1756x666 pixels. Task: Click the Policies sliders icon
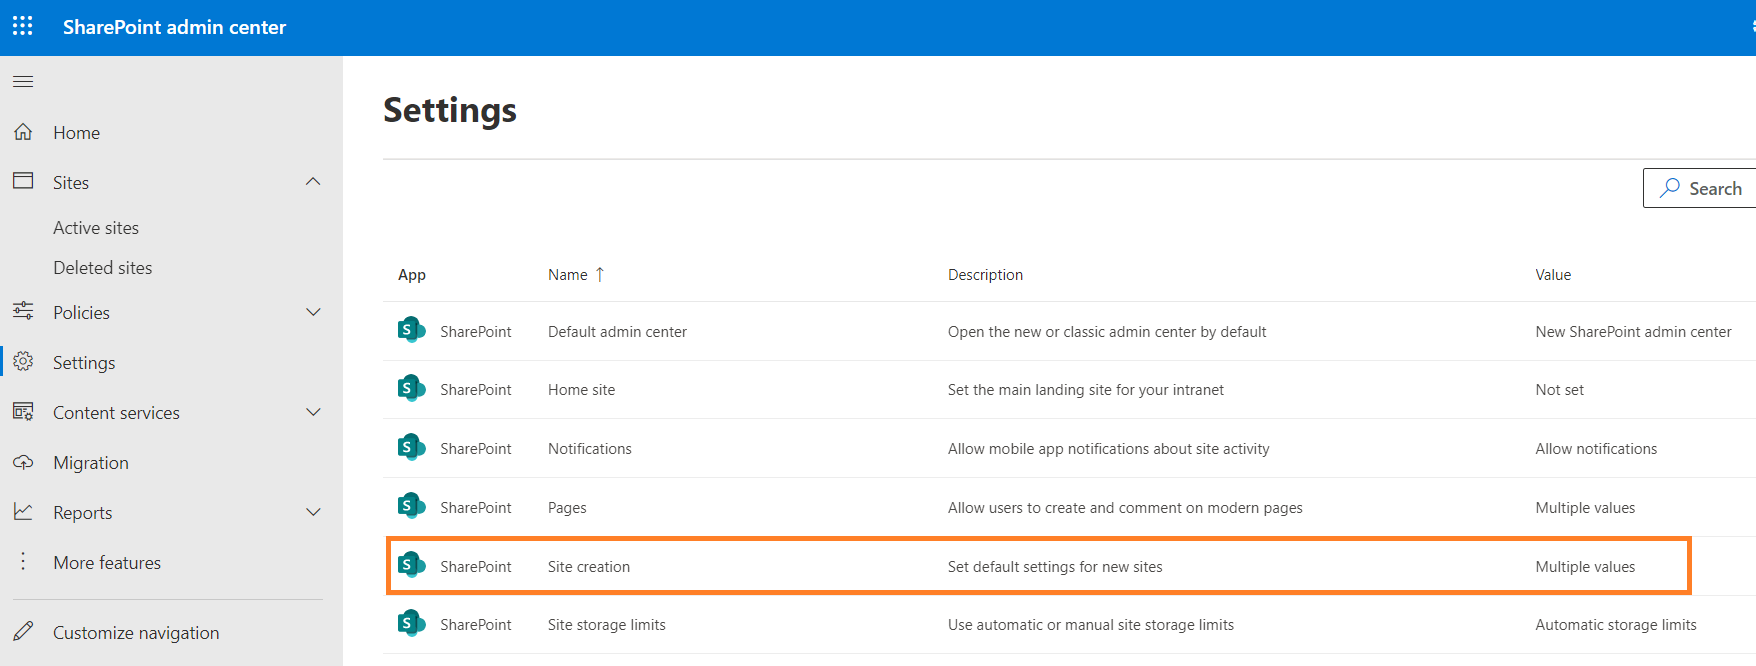[23, 311]
